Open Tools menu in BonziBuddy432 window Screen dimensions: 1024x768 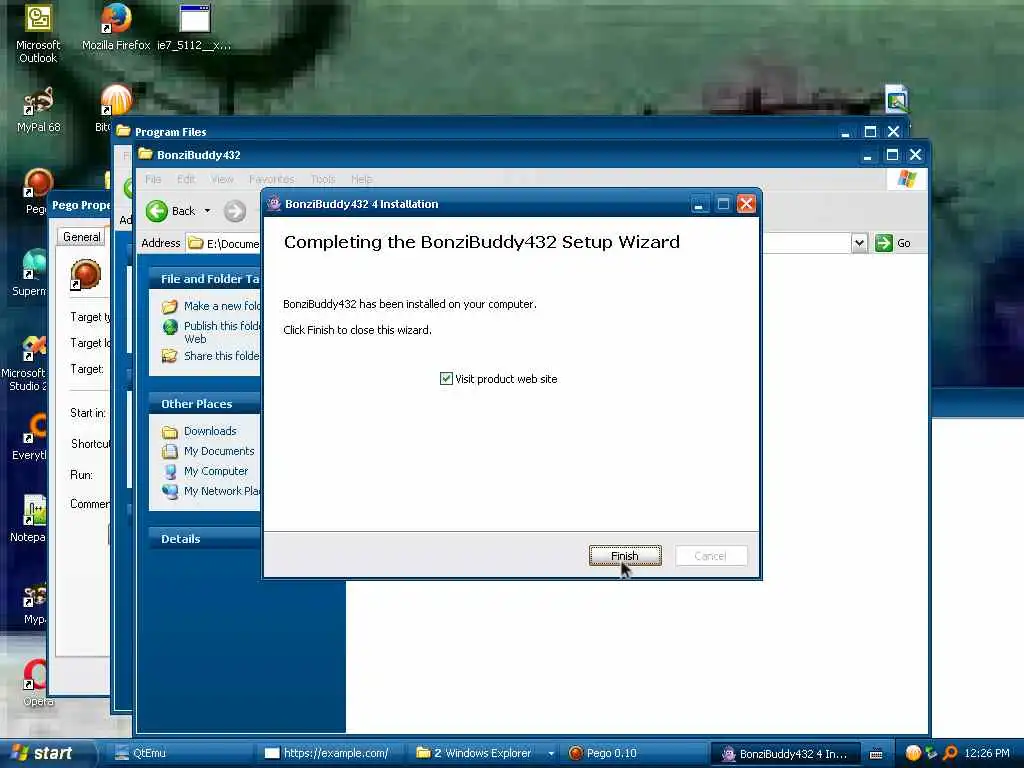[x=323, y=179]
